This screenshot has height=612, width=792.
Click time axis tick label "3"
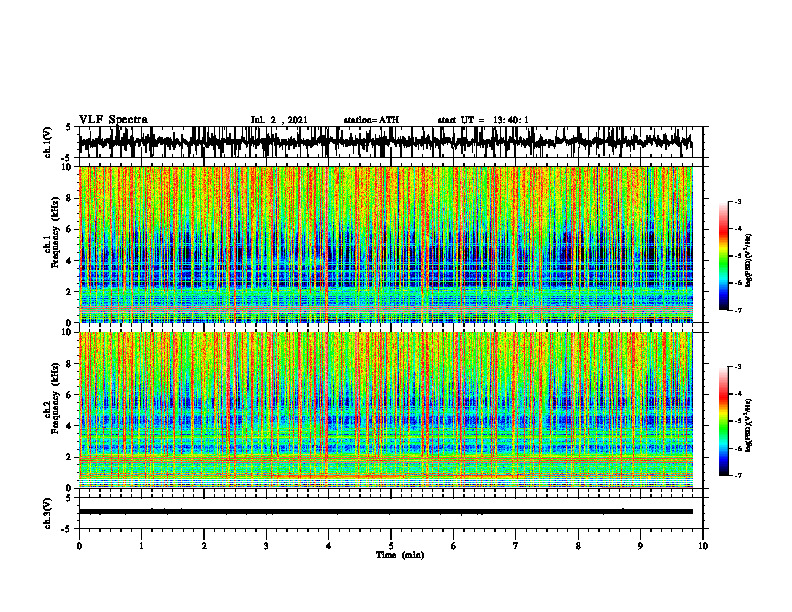[x=266, y=546]
